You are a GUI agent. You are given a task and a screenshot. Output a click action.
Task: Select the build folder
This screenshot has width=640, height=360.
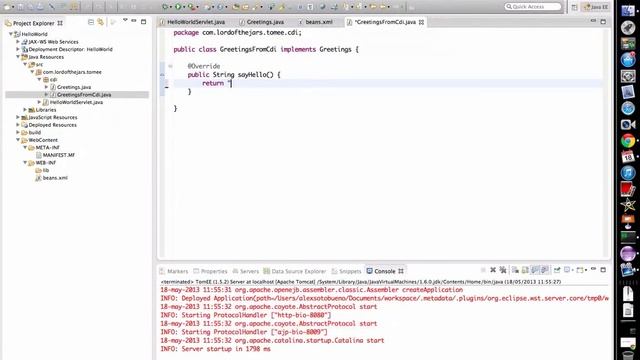click(x=34, y=133)
